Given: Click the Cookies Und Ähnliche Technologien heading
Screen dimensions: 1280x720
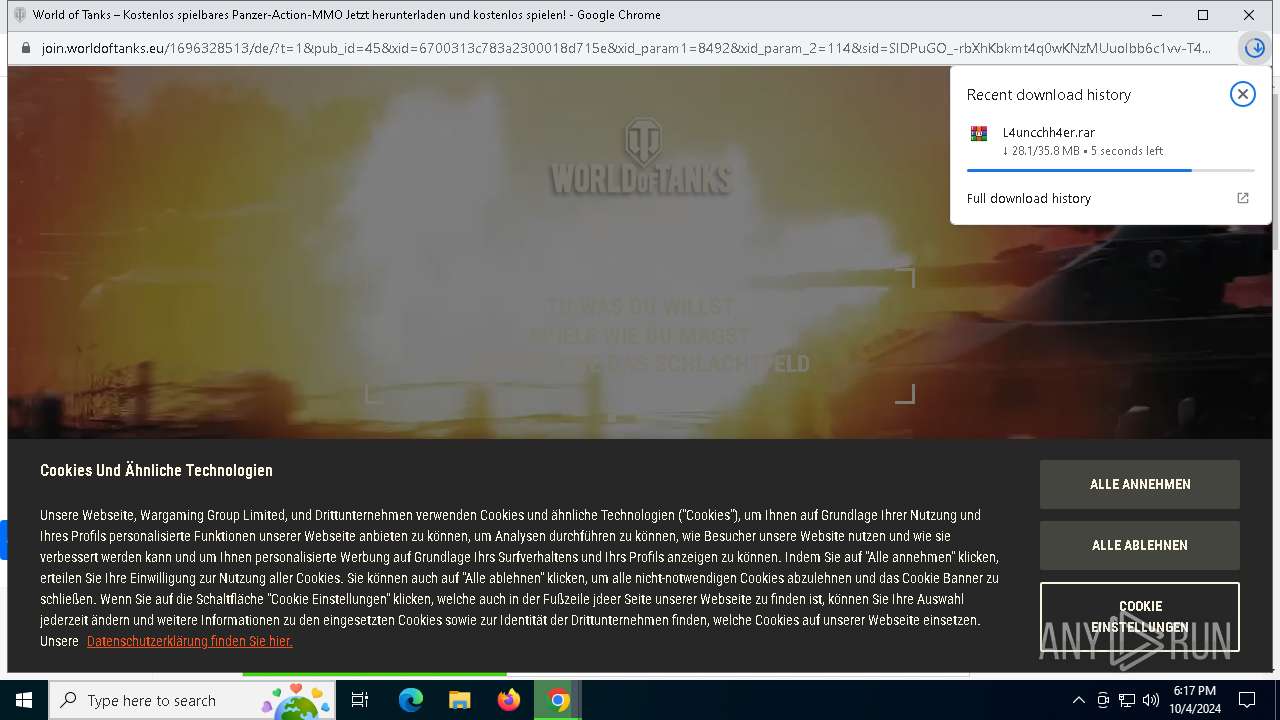Looking at the screenshot, I should [x=156, y=470].
